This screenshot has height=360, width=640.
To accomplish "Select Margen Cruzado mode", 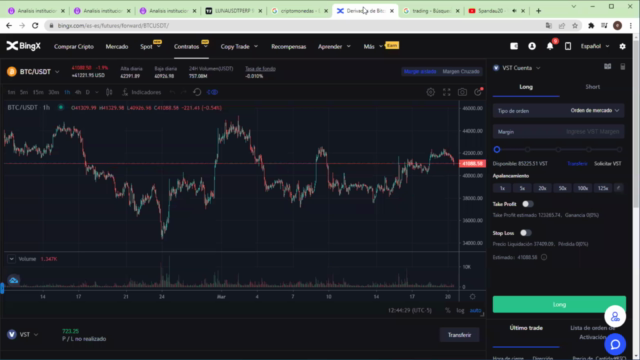I will 461,71.
